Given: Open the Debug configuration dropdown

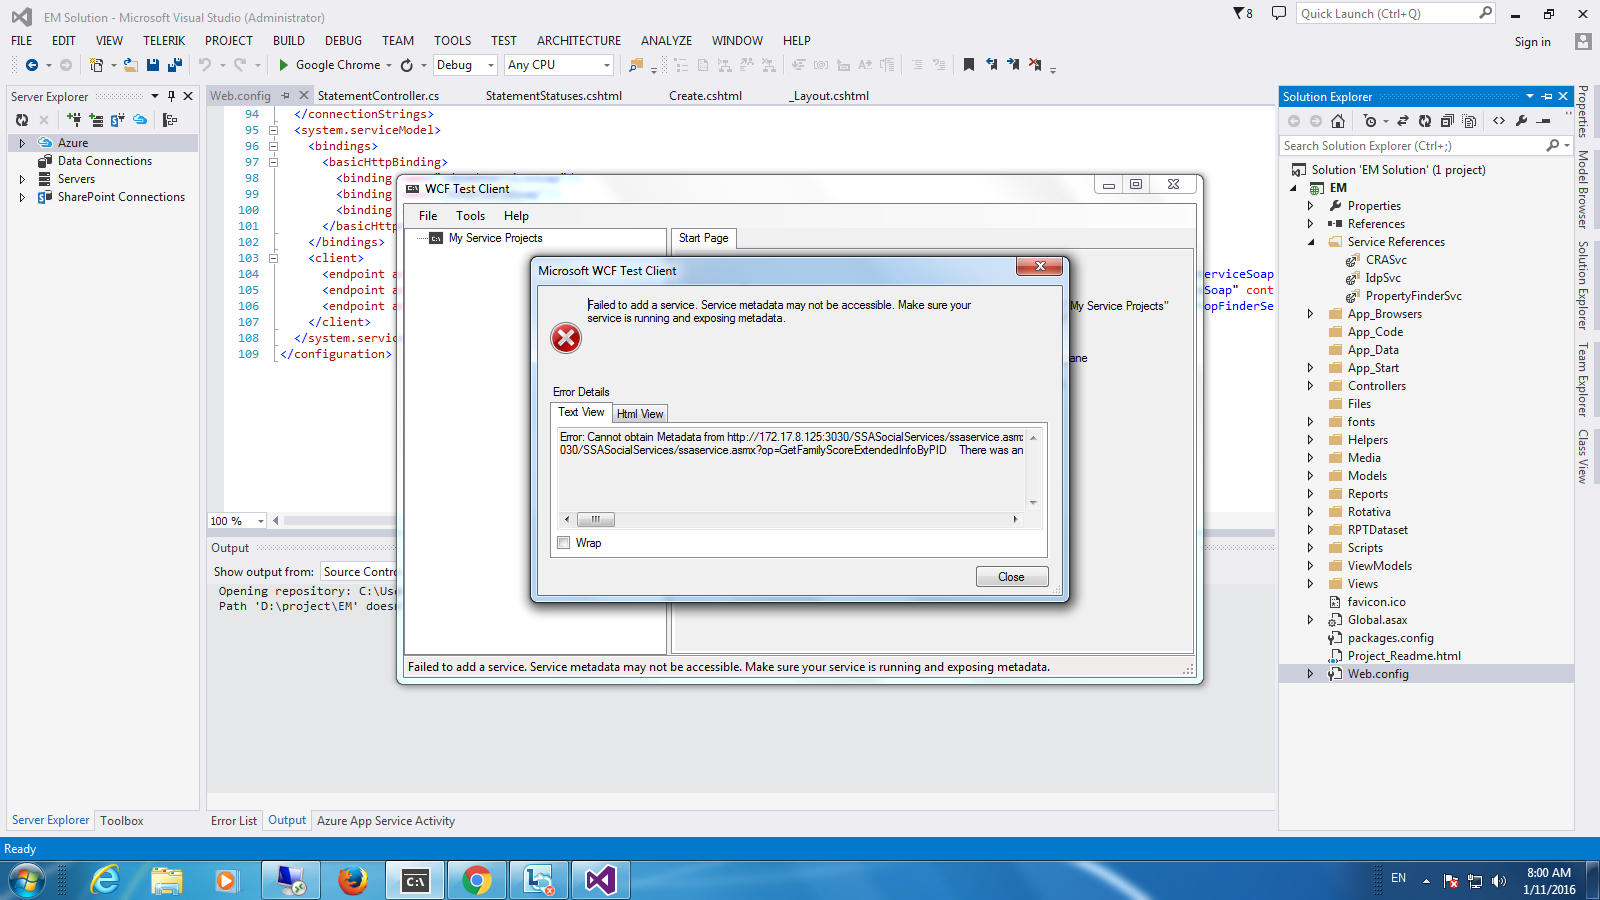Looking at the screenshot, I should point(465,65).
